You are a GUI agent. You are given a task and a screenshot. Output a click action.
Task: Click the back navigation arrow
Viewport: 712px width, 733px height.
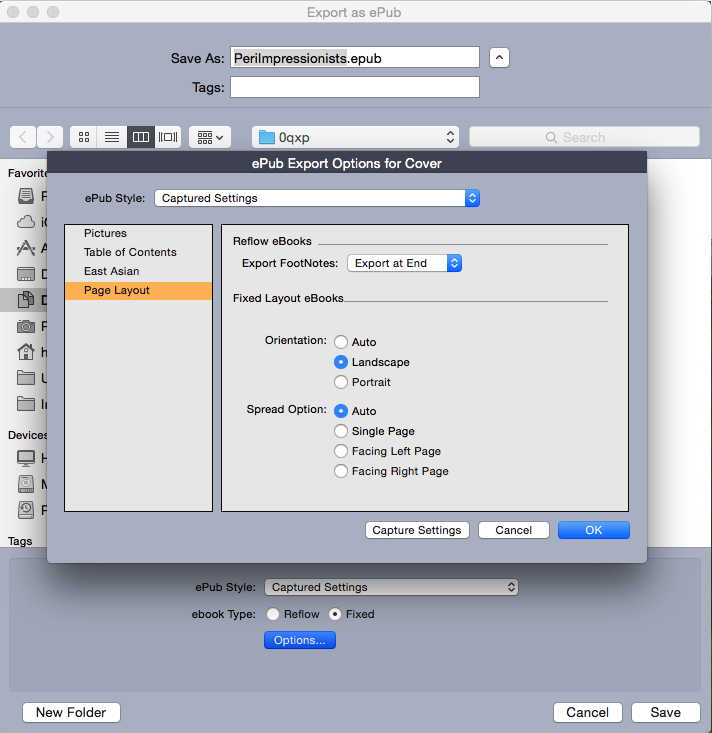[x=24, y=137]
